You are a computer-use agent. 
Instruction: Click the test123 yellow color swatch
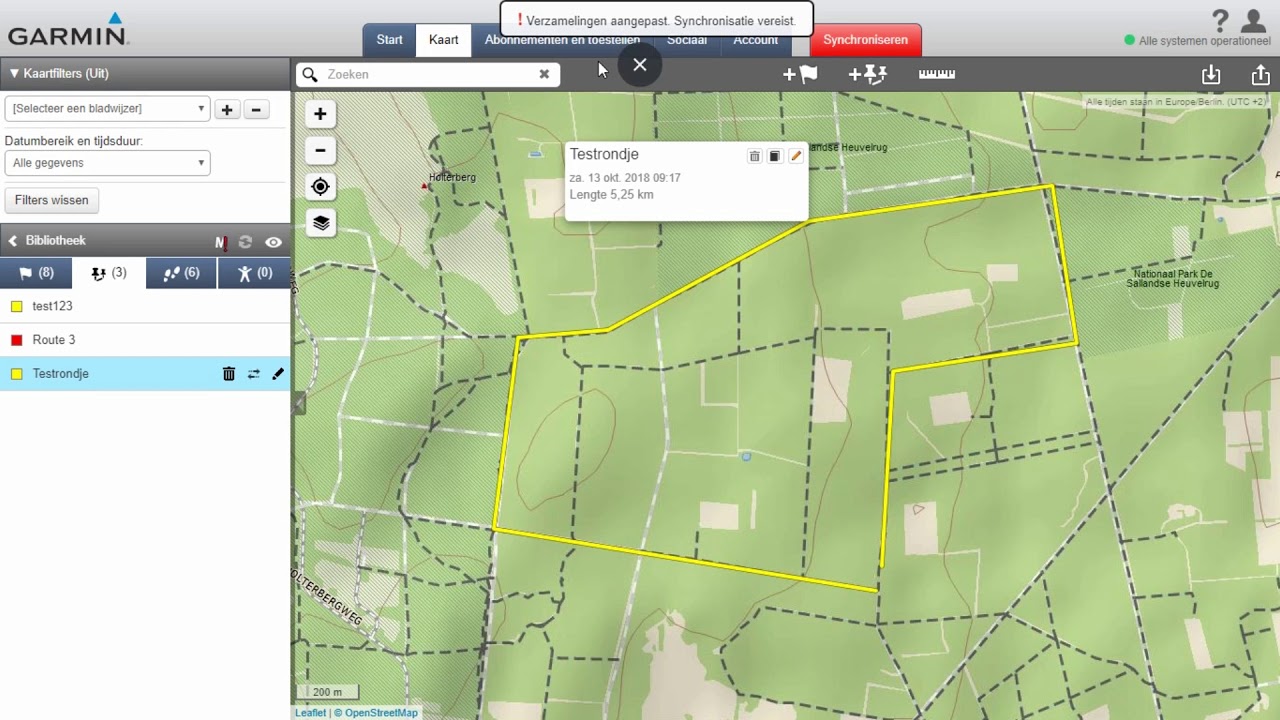click(x=17, y=307)
